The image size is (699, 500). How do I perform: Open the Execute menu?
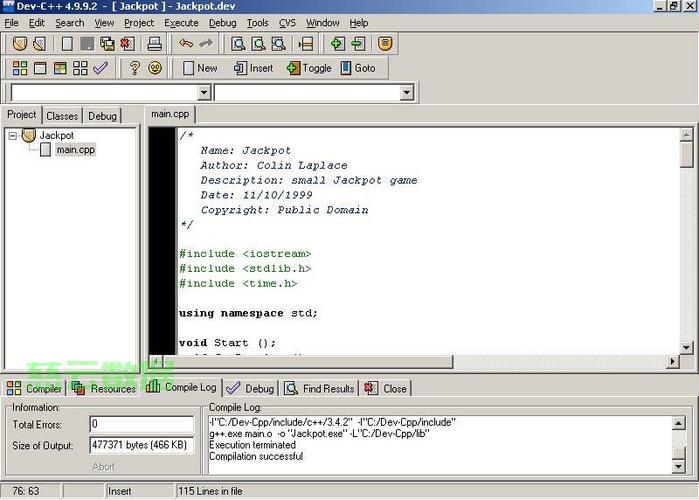click(181, 23)
